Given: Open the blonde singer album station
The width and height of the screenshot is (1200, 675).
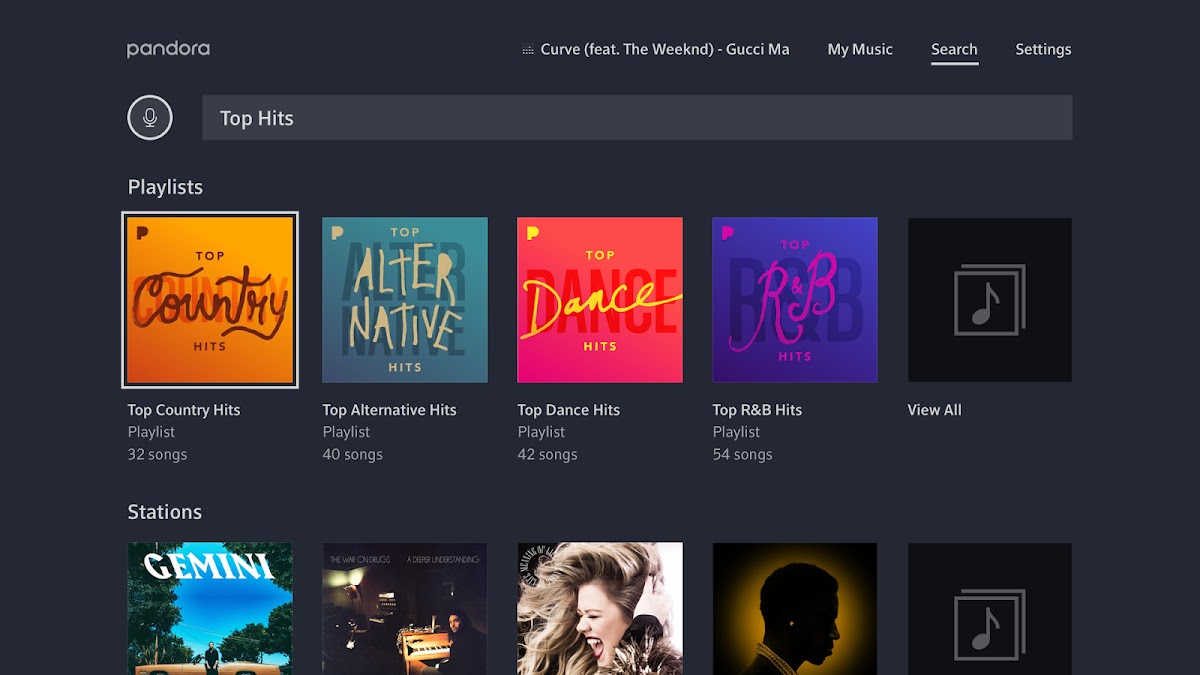Looking at the screenshot, I should [600, 608].
